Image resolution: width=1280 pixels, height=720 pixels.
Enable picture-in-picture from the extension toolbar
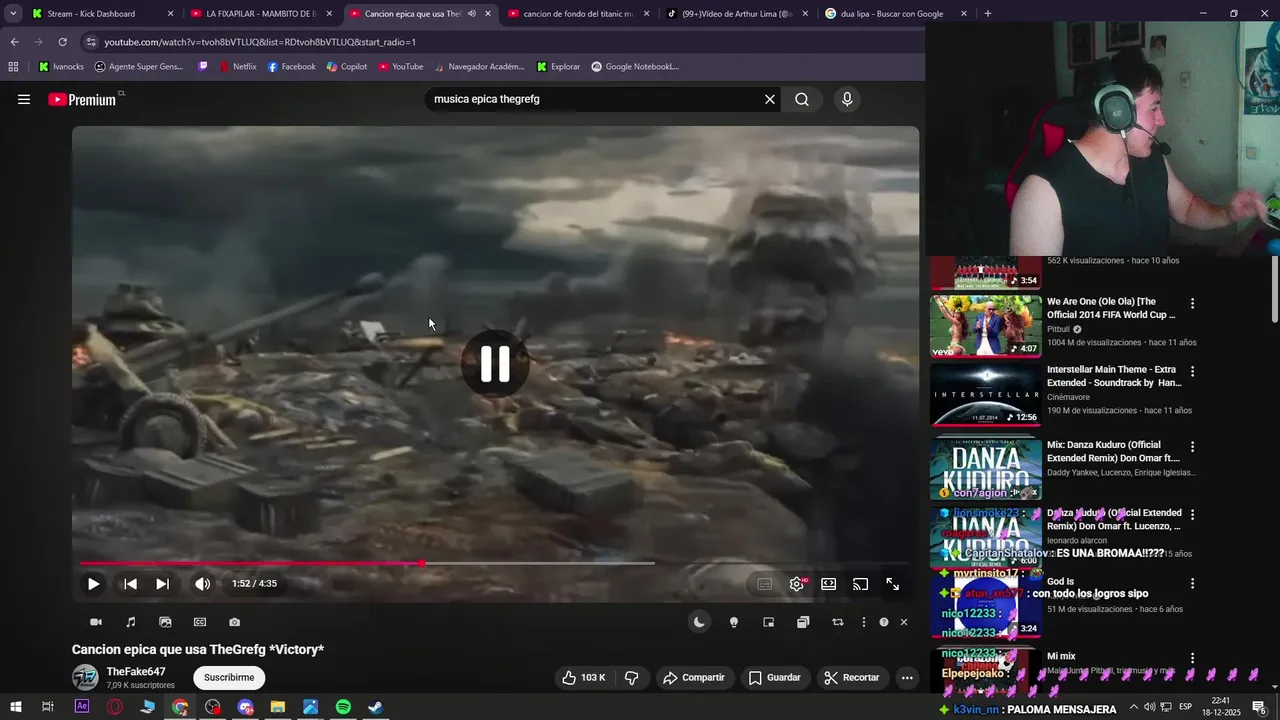pyautogui.click(x=768, y=622)
